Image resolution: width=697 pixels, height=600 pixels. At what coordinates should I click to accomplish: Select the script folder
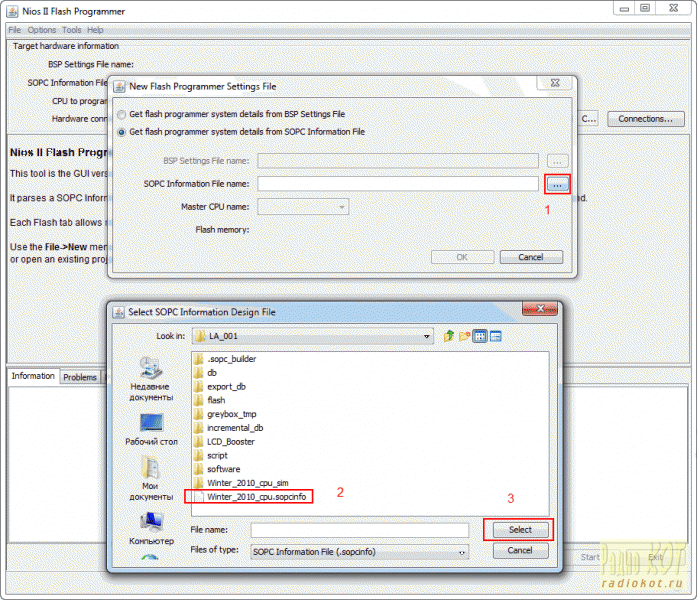(211, 456)
